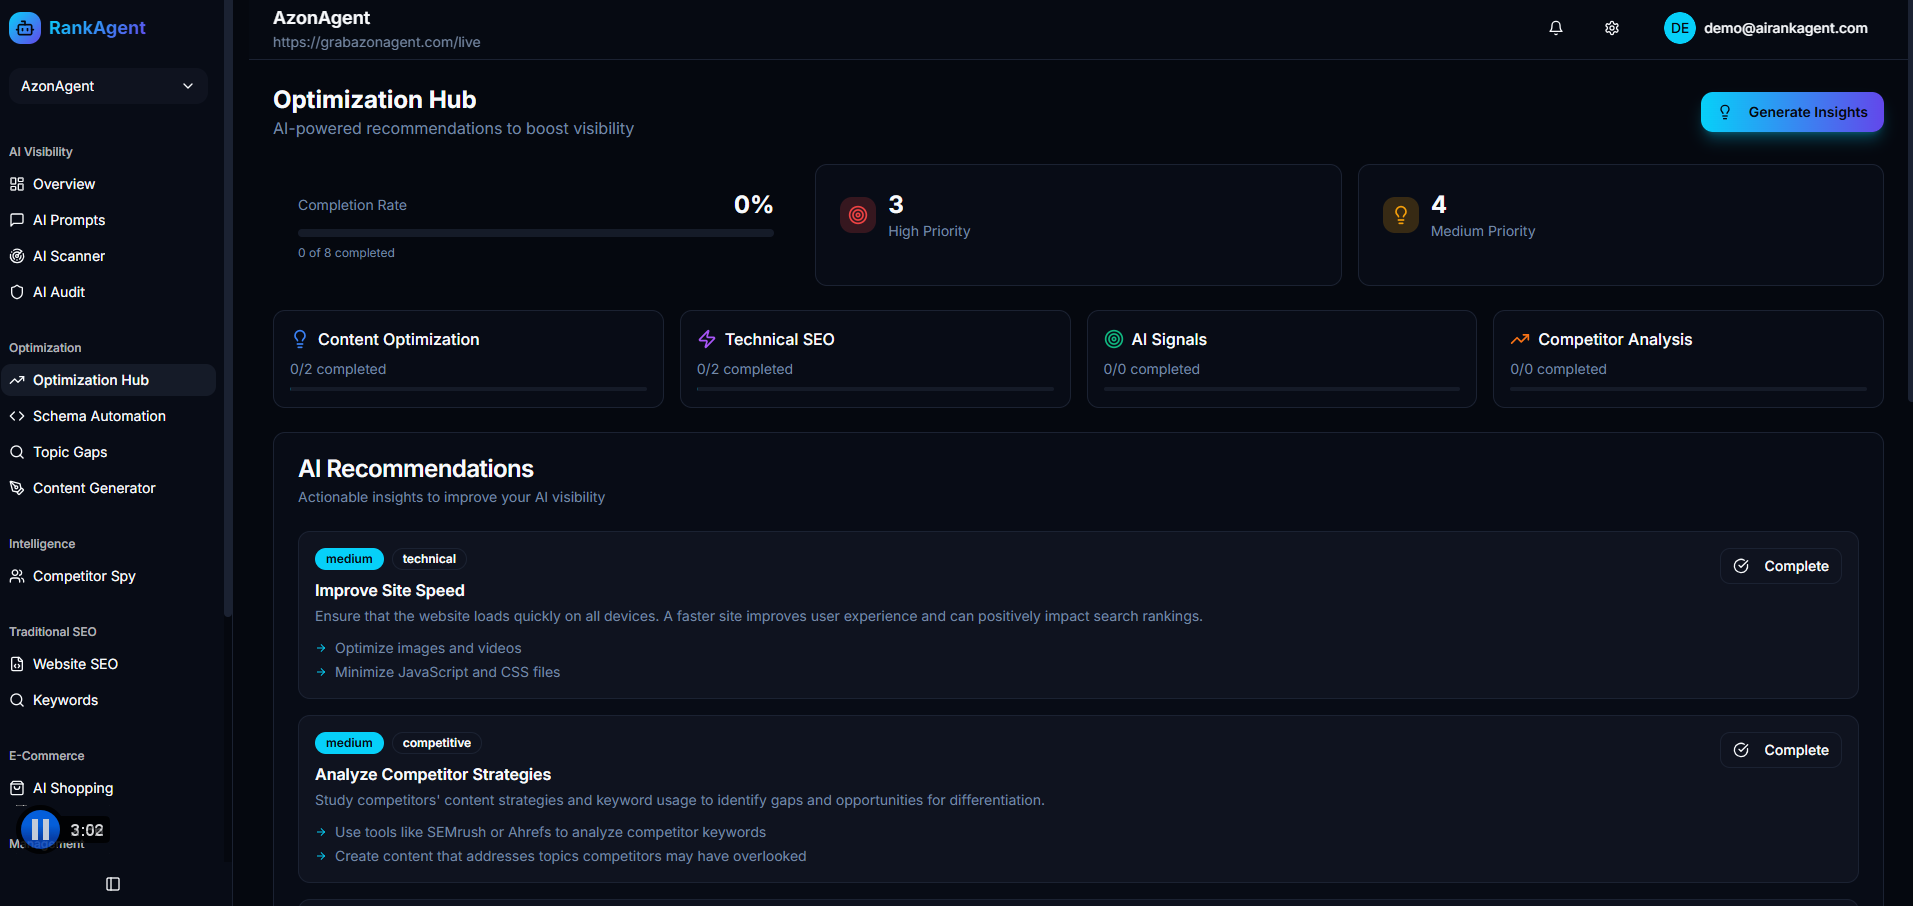Open Schema Automation in the sidebar
Viewport: 1913px width, 906px height.
click(x=99, y=416)
